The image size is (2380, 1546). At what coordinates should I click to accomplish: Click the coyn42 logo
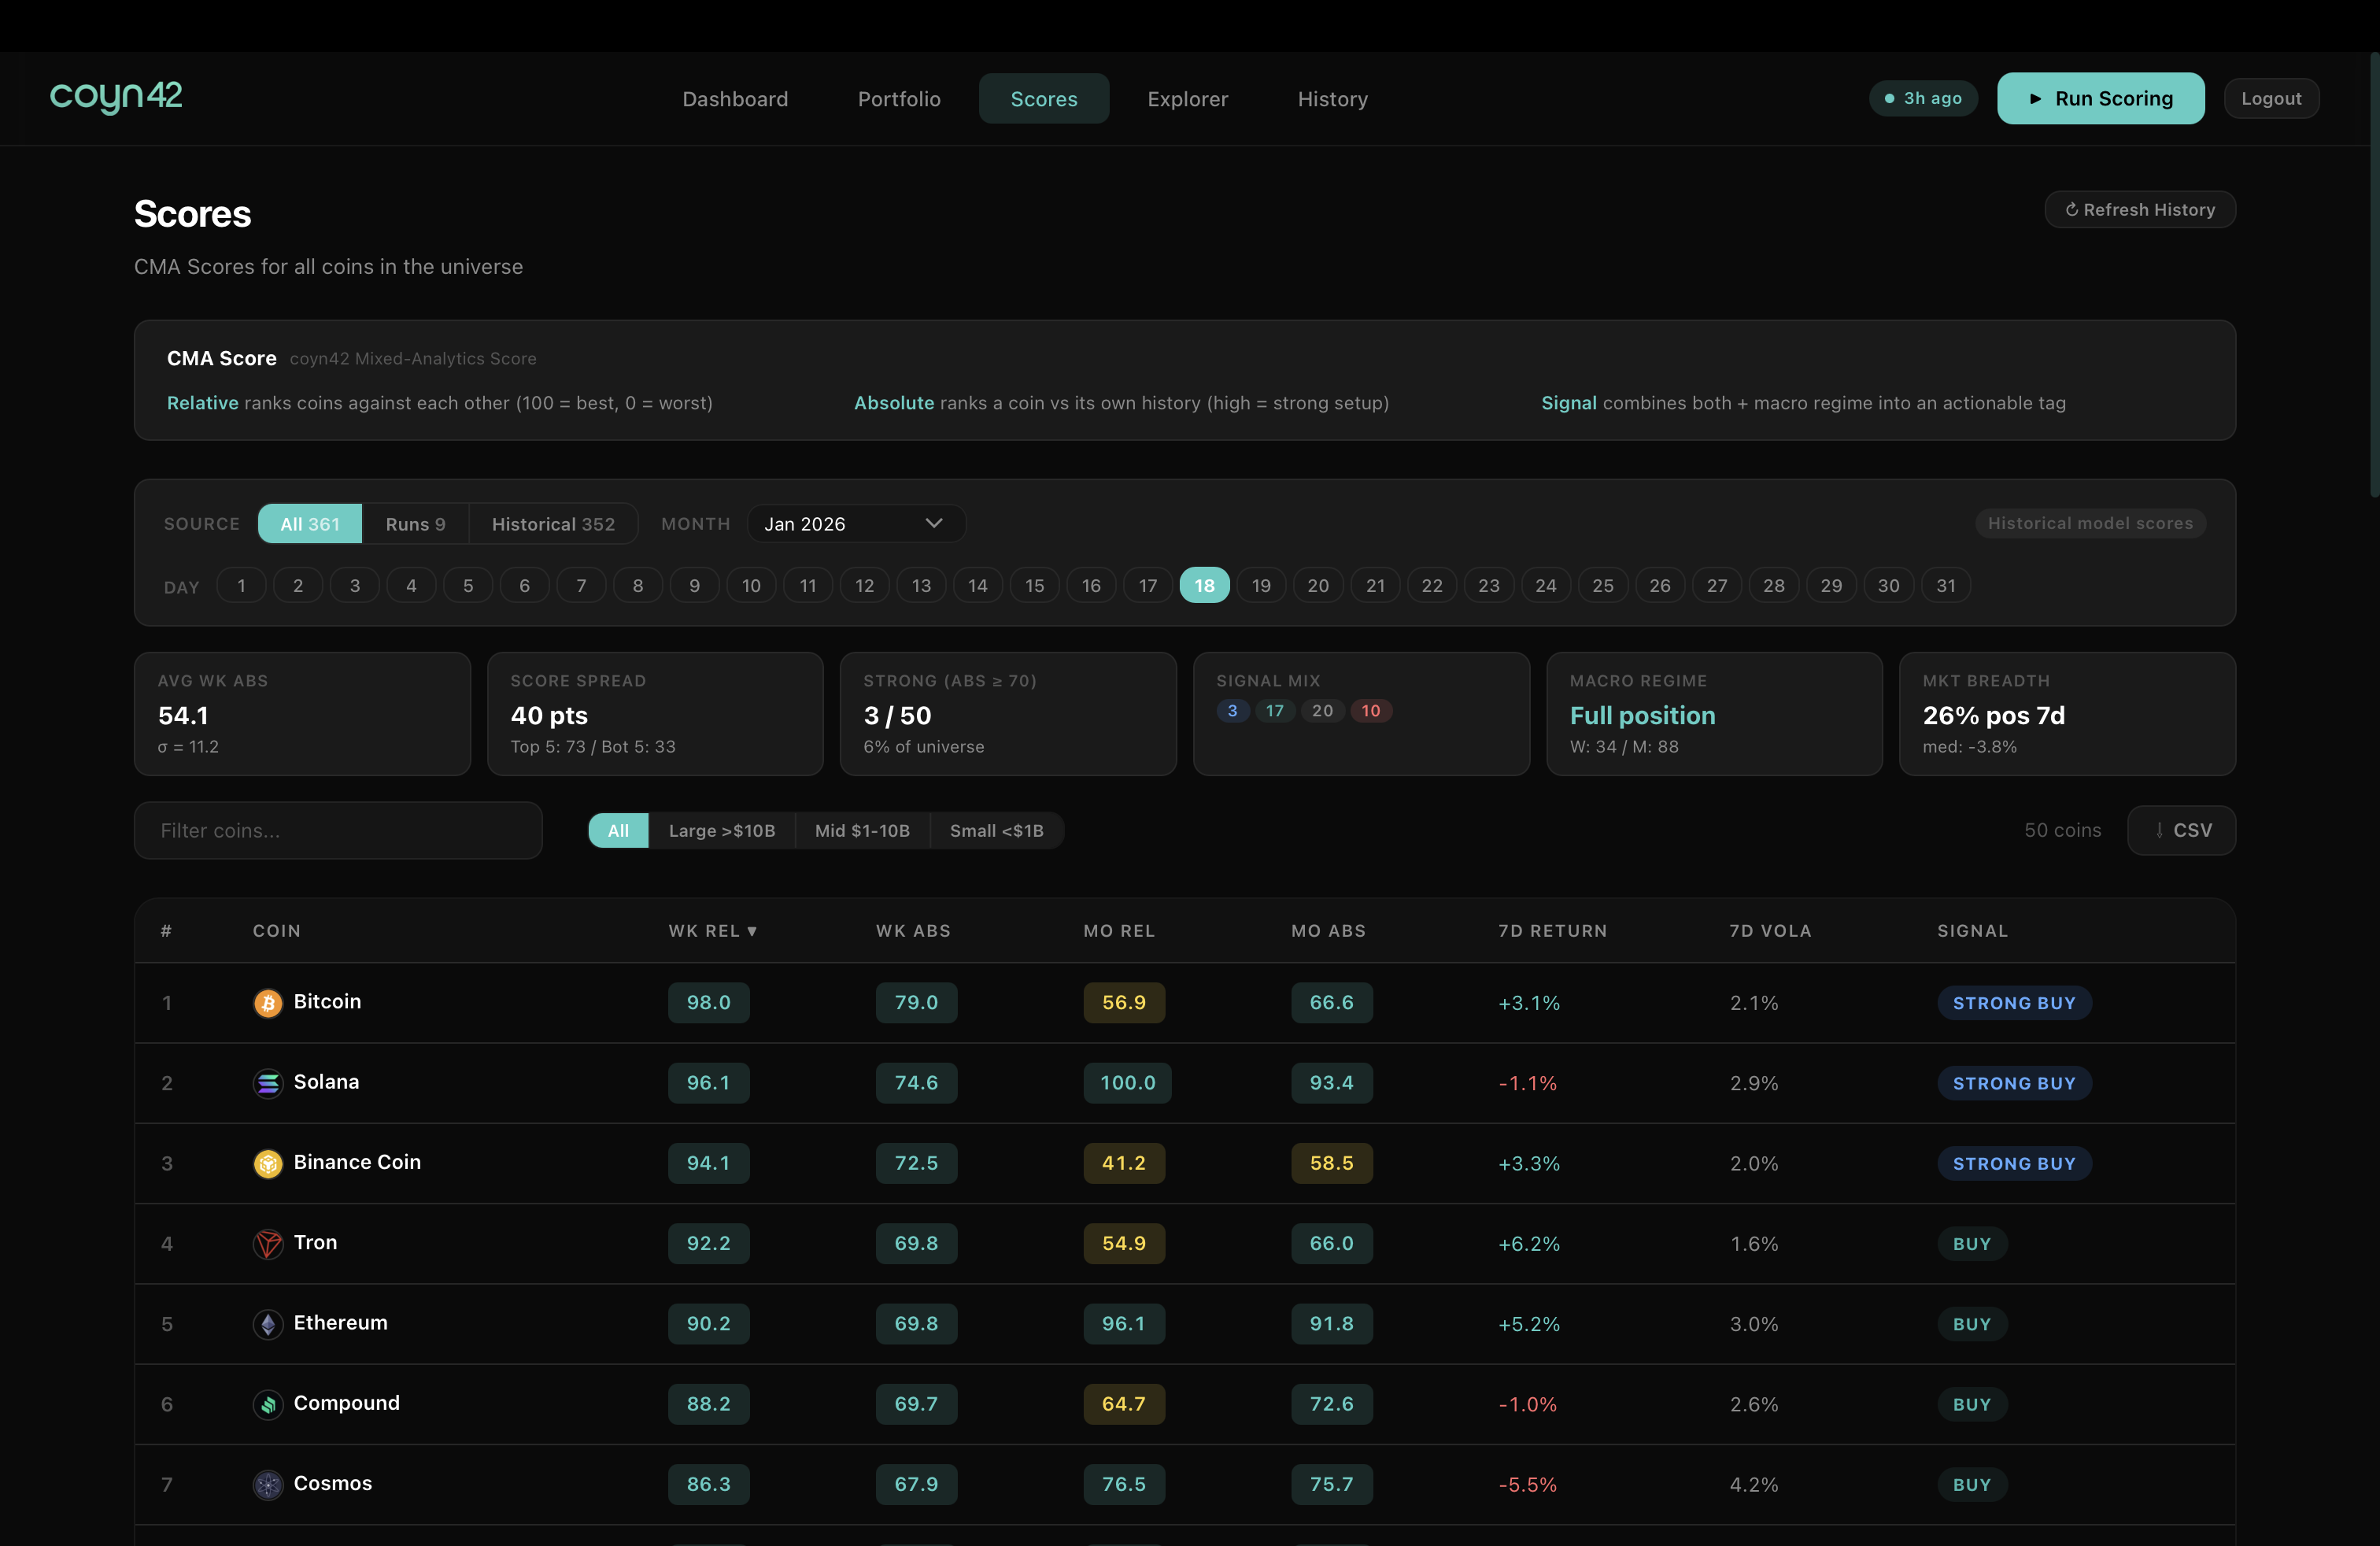[x=116, y=97]
